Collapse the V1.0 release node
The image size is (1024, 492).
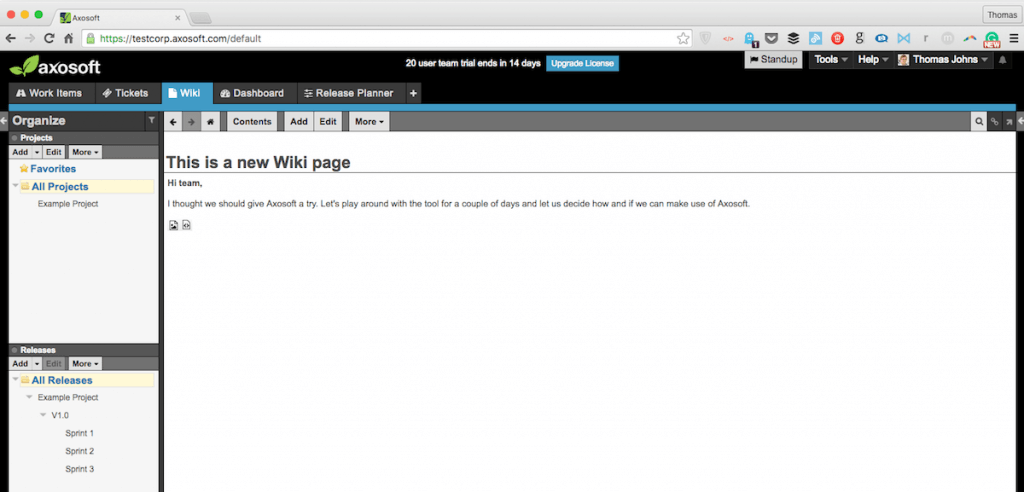click(42, 415)
